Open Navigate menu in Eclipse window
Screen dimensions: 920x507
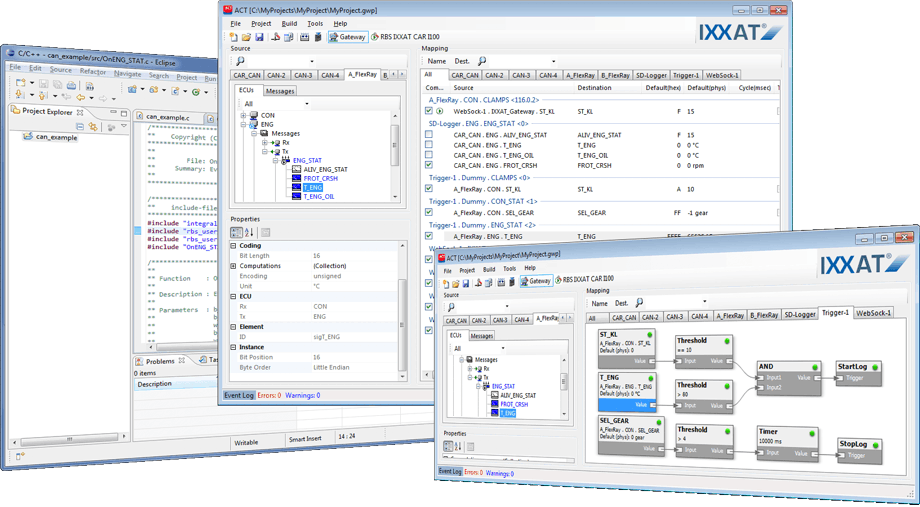[x=127, y=74]
